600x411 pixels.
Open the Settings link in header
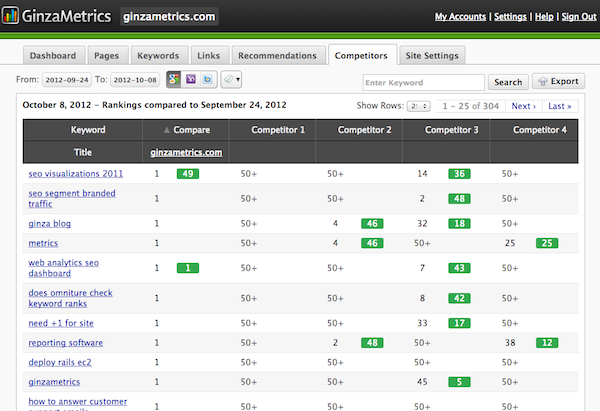510,17
